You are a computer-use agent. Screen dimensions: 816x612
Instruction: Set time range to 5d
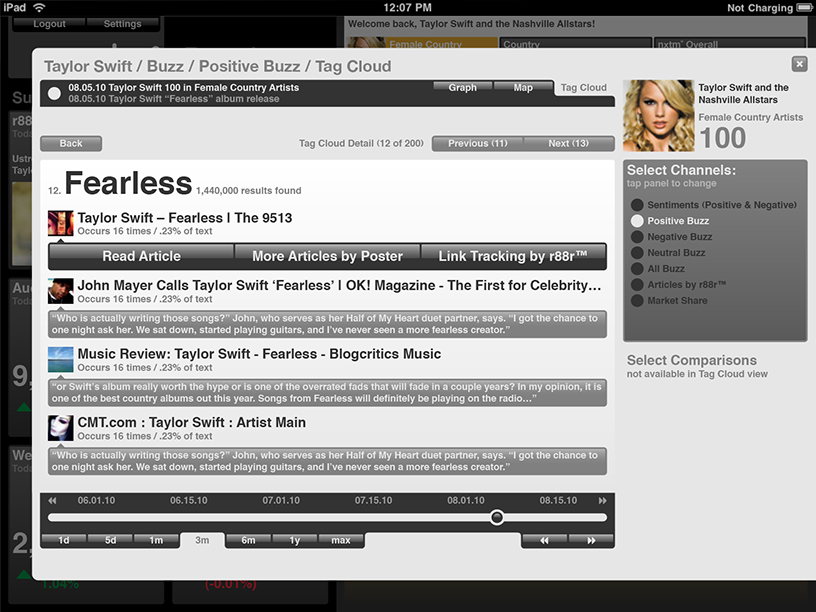110,540
